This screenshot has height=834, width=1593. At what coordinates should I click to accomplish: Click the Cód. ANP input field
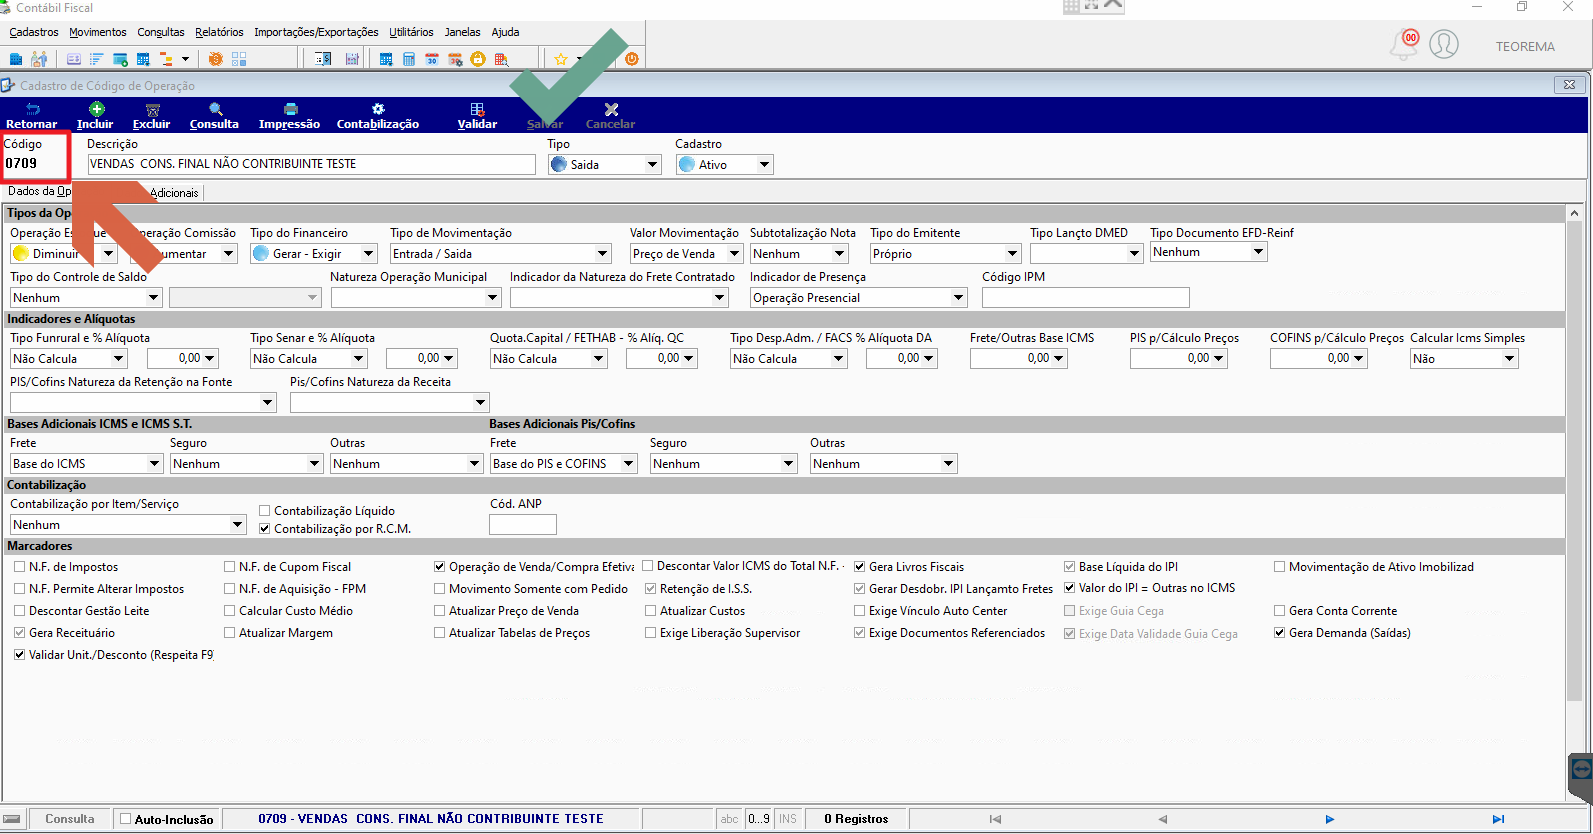tap(523, 525)
